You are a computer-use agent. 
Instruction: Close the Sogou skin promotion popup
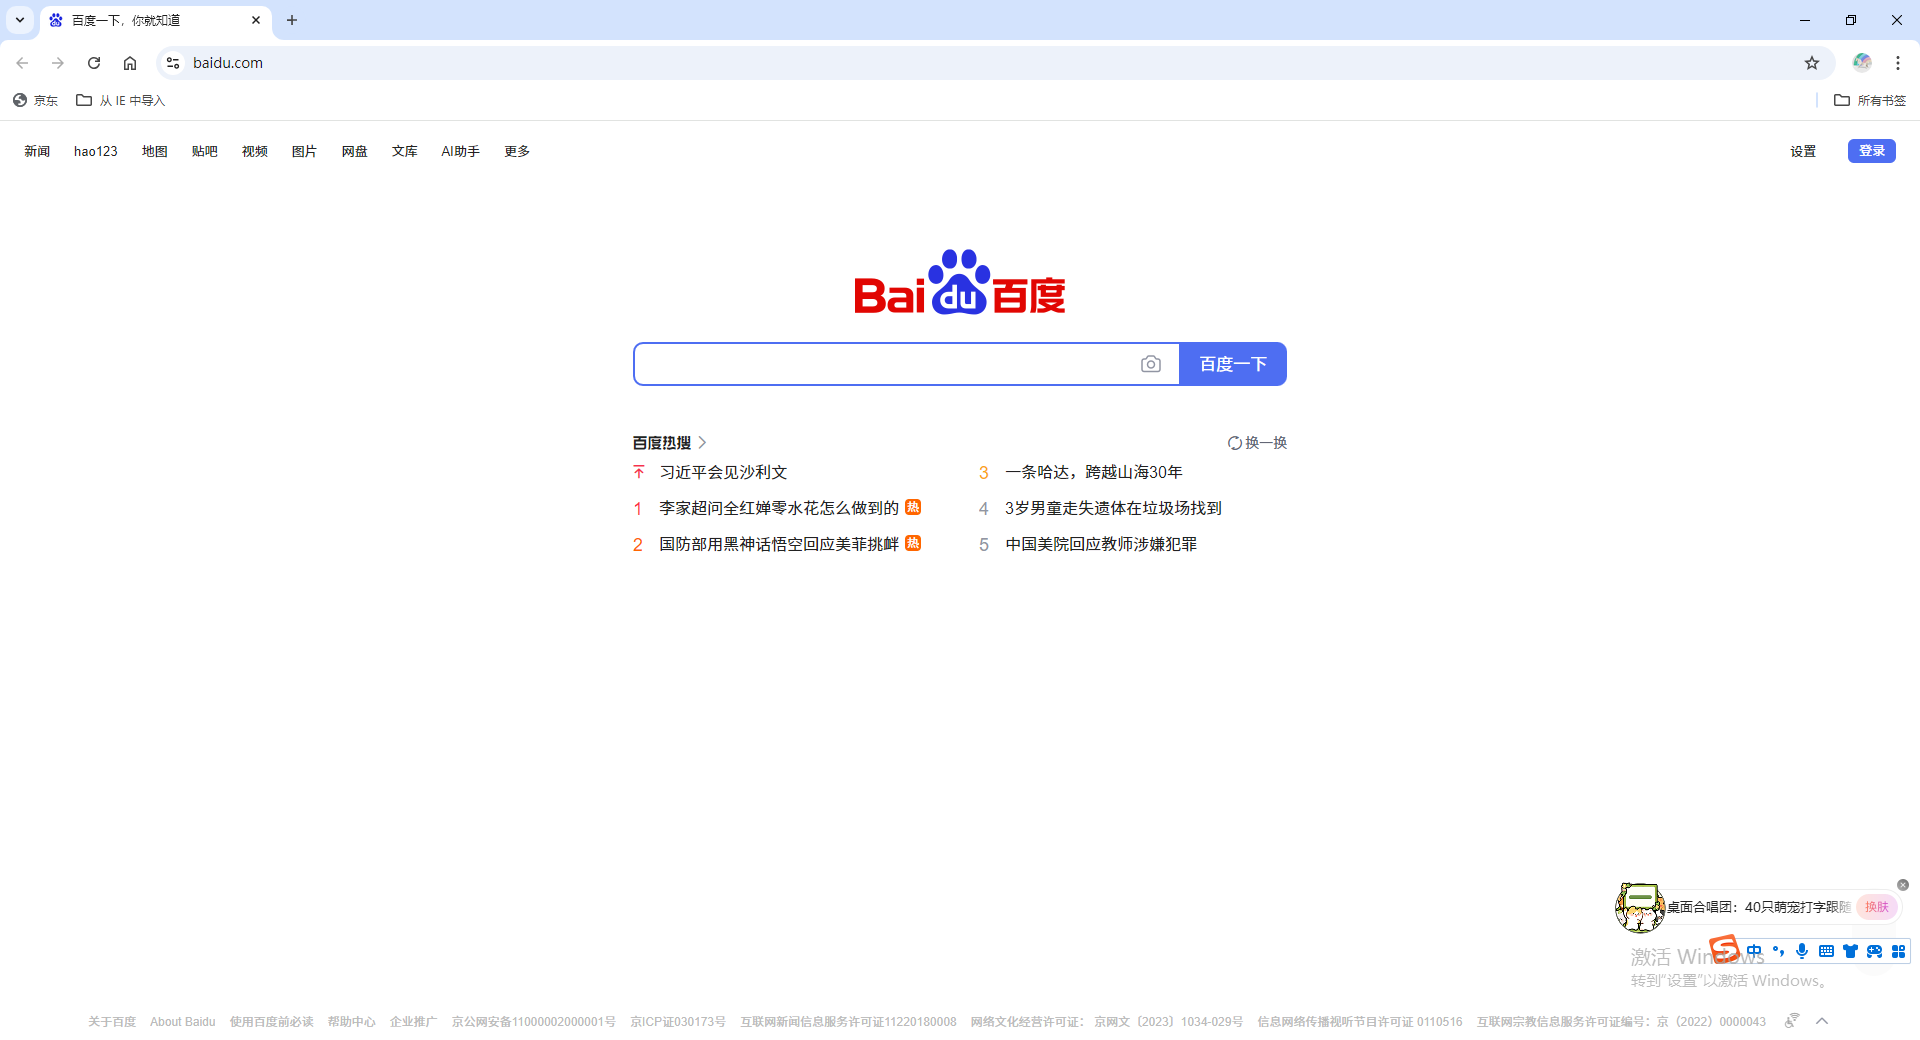1903,885
